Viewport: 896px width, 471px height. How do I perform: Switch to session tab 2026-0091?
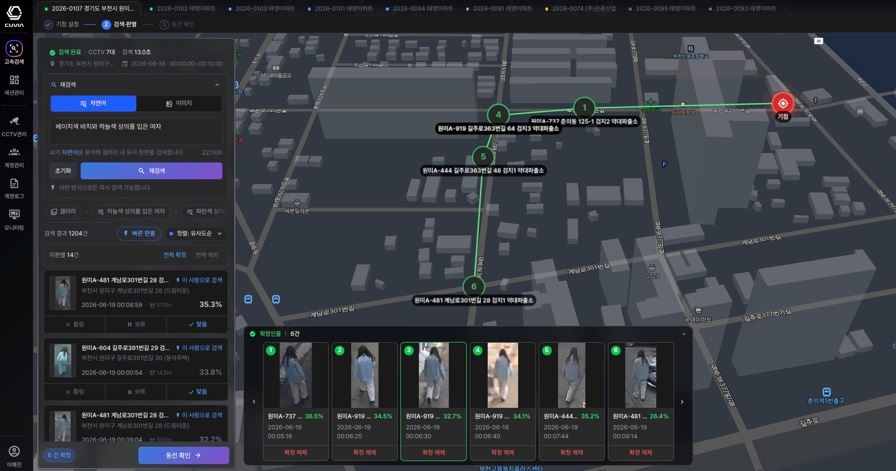(x=498, y=9)
